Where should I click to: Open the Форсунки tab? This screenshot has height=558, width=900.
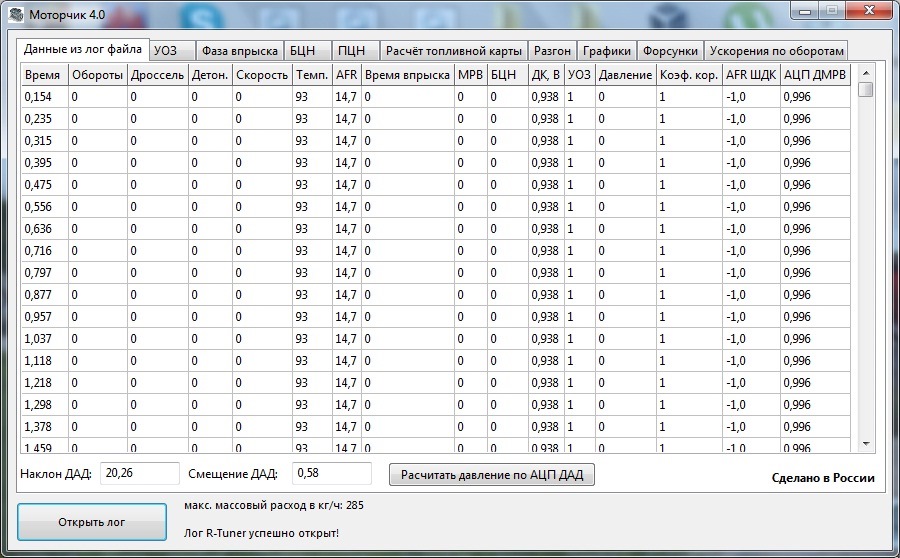pos(670,51)
